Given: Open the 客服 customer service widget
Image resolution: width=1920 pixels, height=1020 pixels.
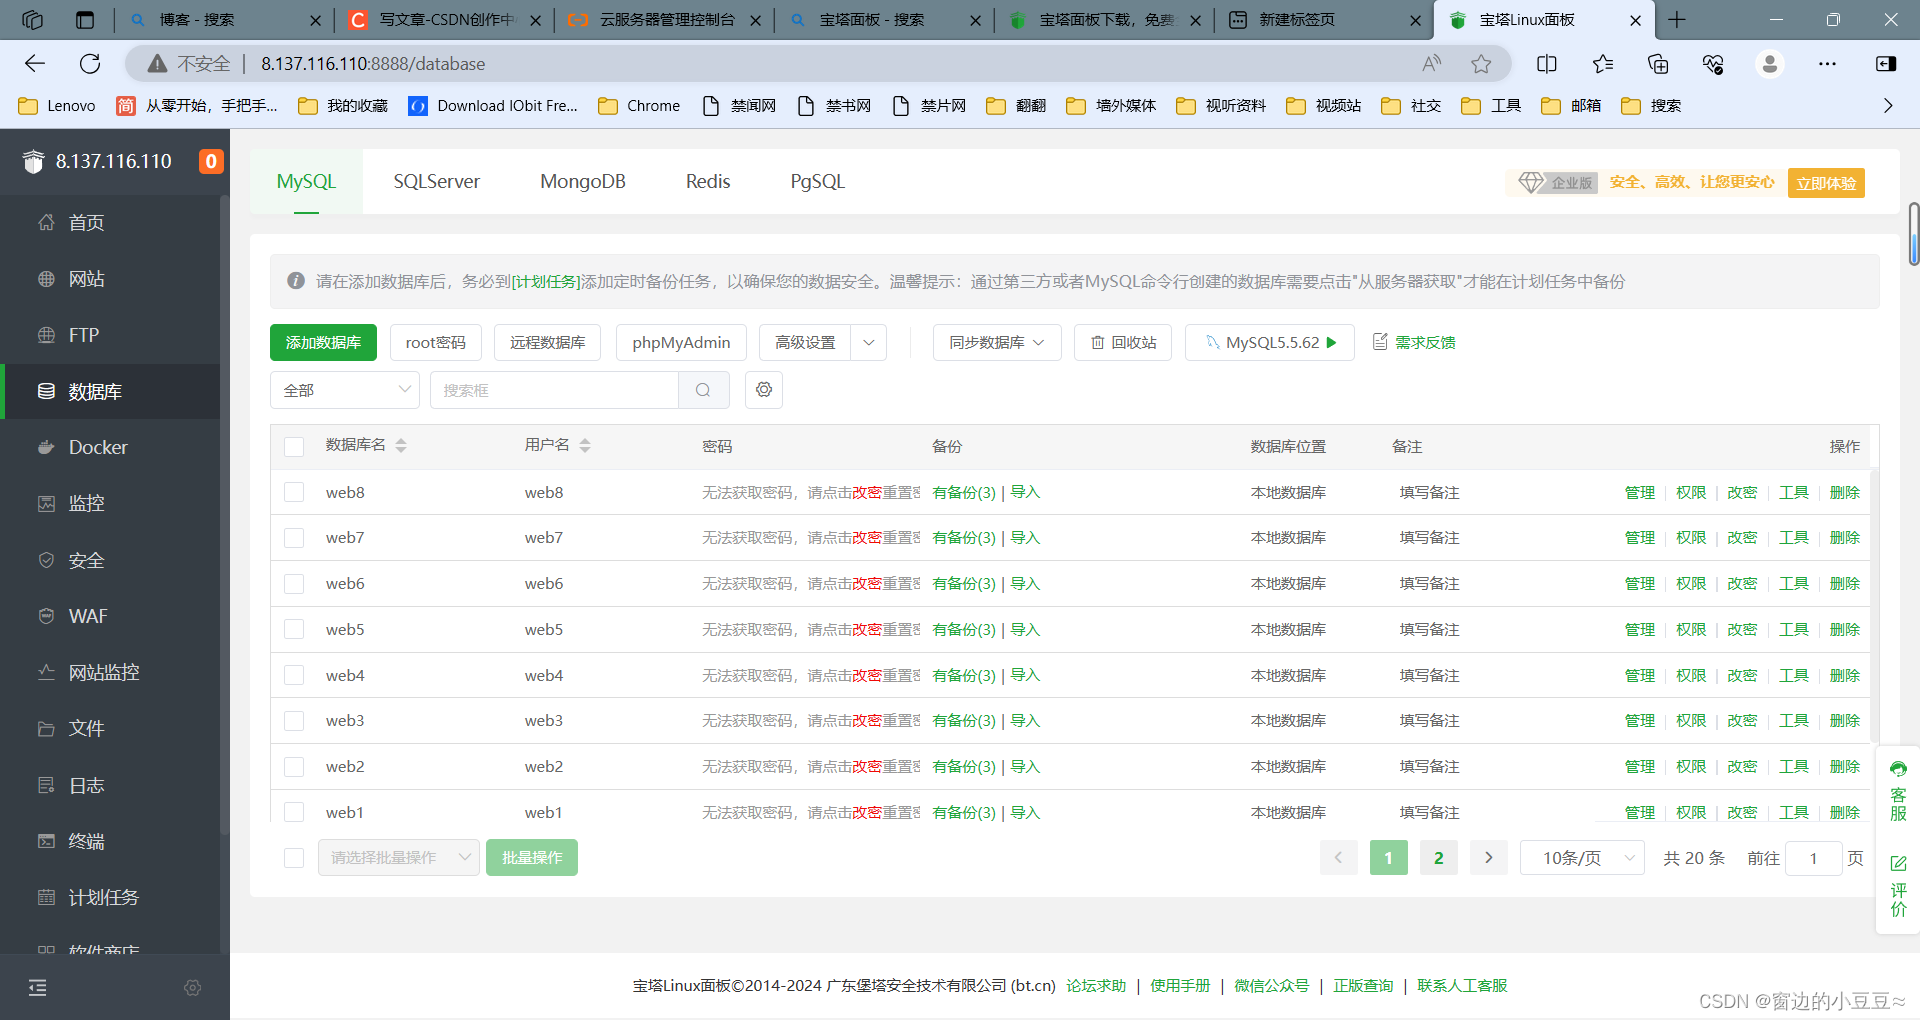Looking at the screenshot, I should coord(1898,790).
